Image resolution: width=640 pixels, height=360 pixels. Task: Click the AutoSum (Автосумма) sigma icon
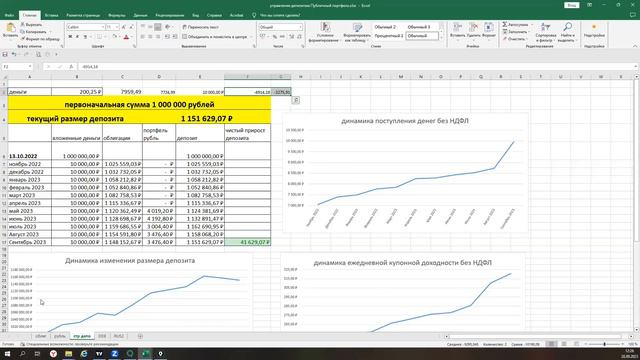(505, 24)
